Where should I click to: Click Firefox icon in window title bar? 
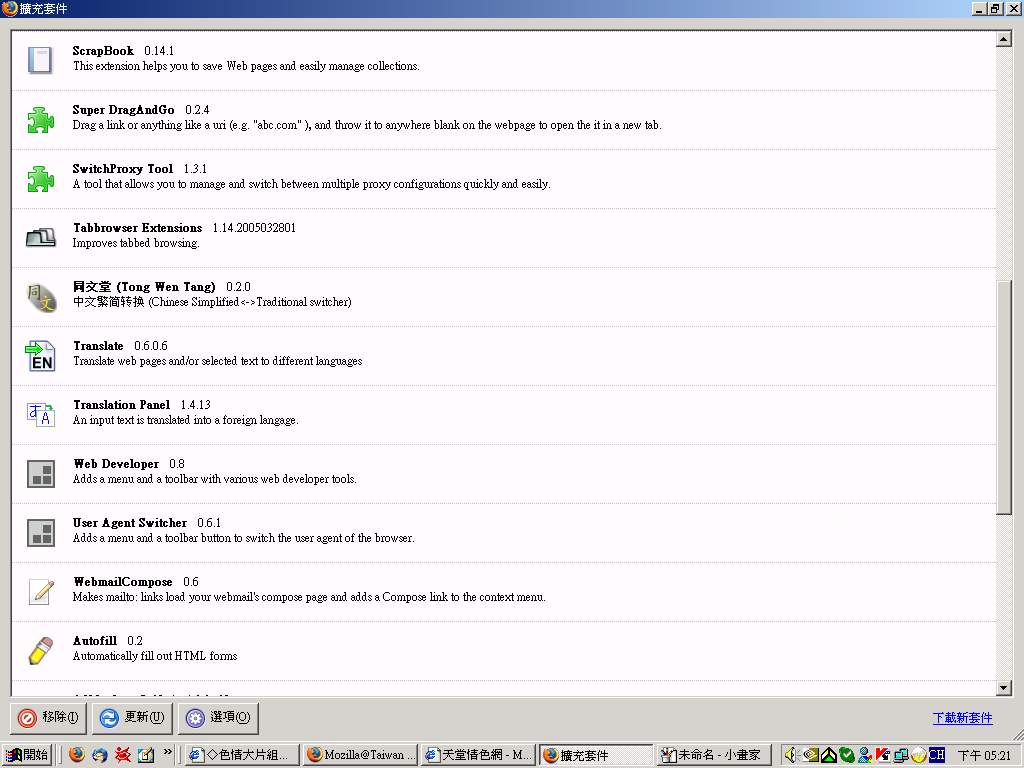pos(9,8)
